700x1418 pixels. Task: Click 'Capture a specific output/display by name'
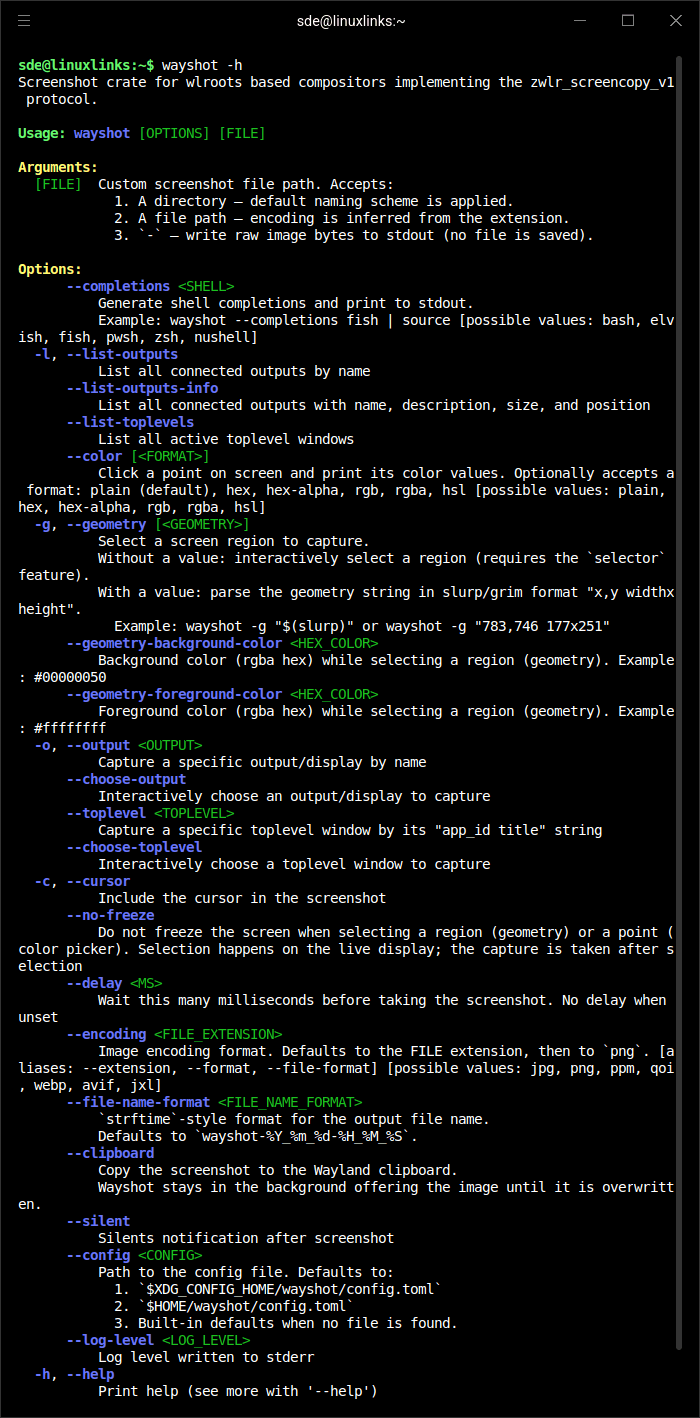[262, 762]
